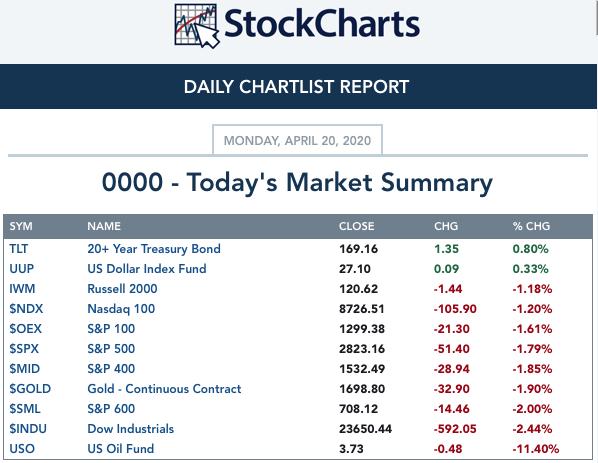Open the Russell 2000 chart link
This screenshot has width=598, height=463.
click(x=122, y=289)
